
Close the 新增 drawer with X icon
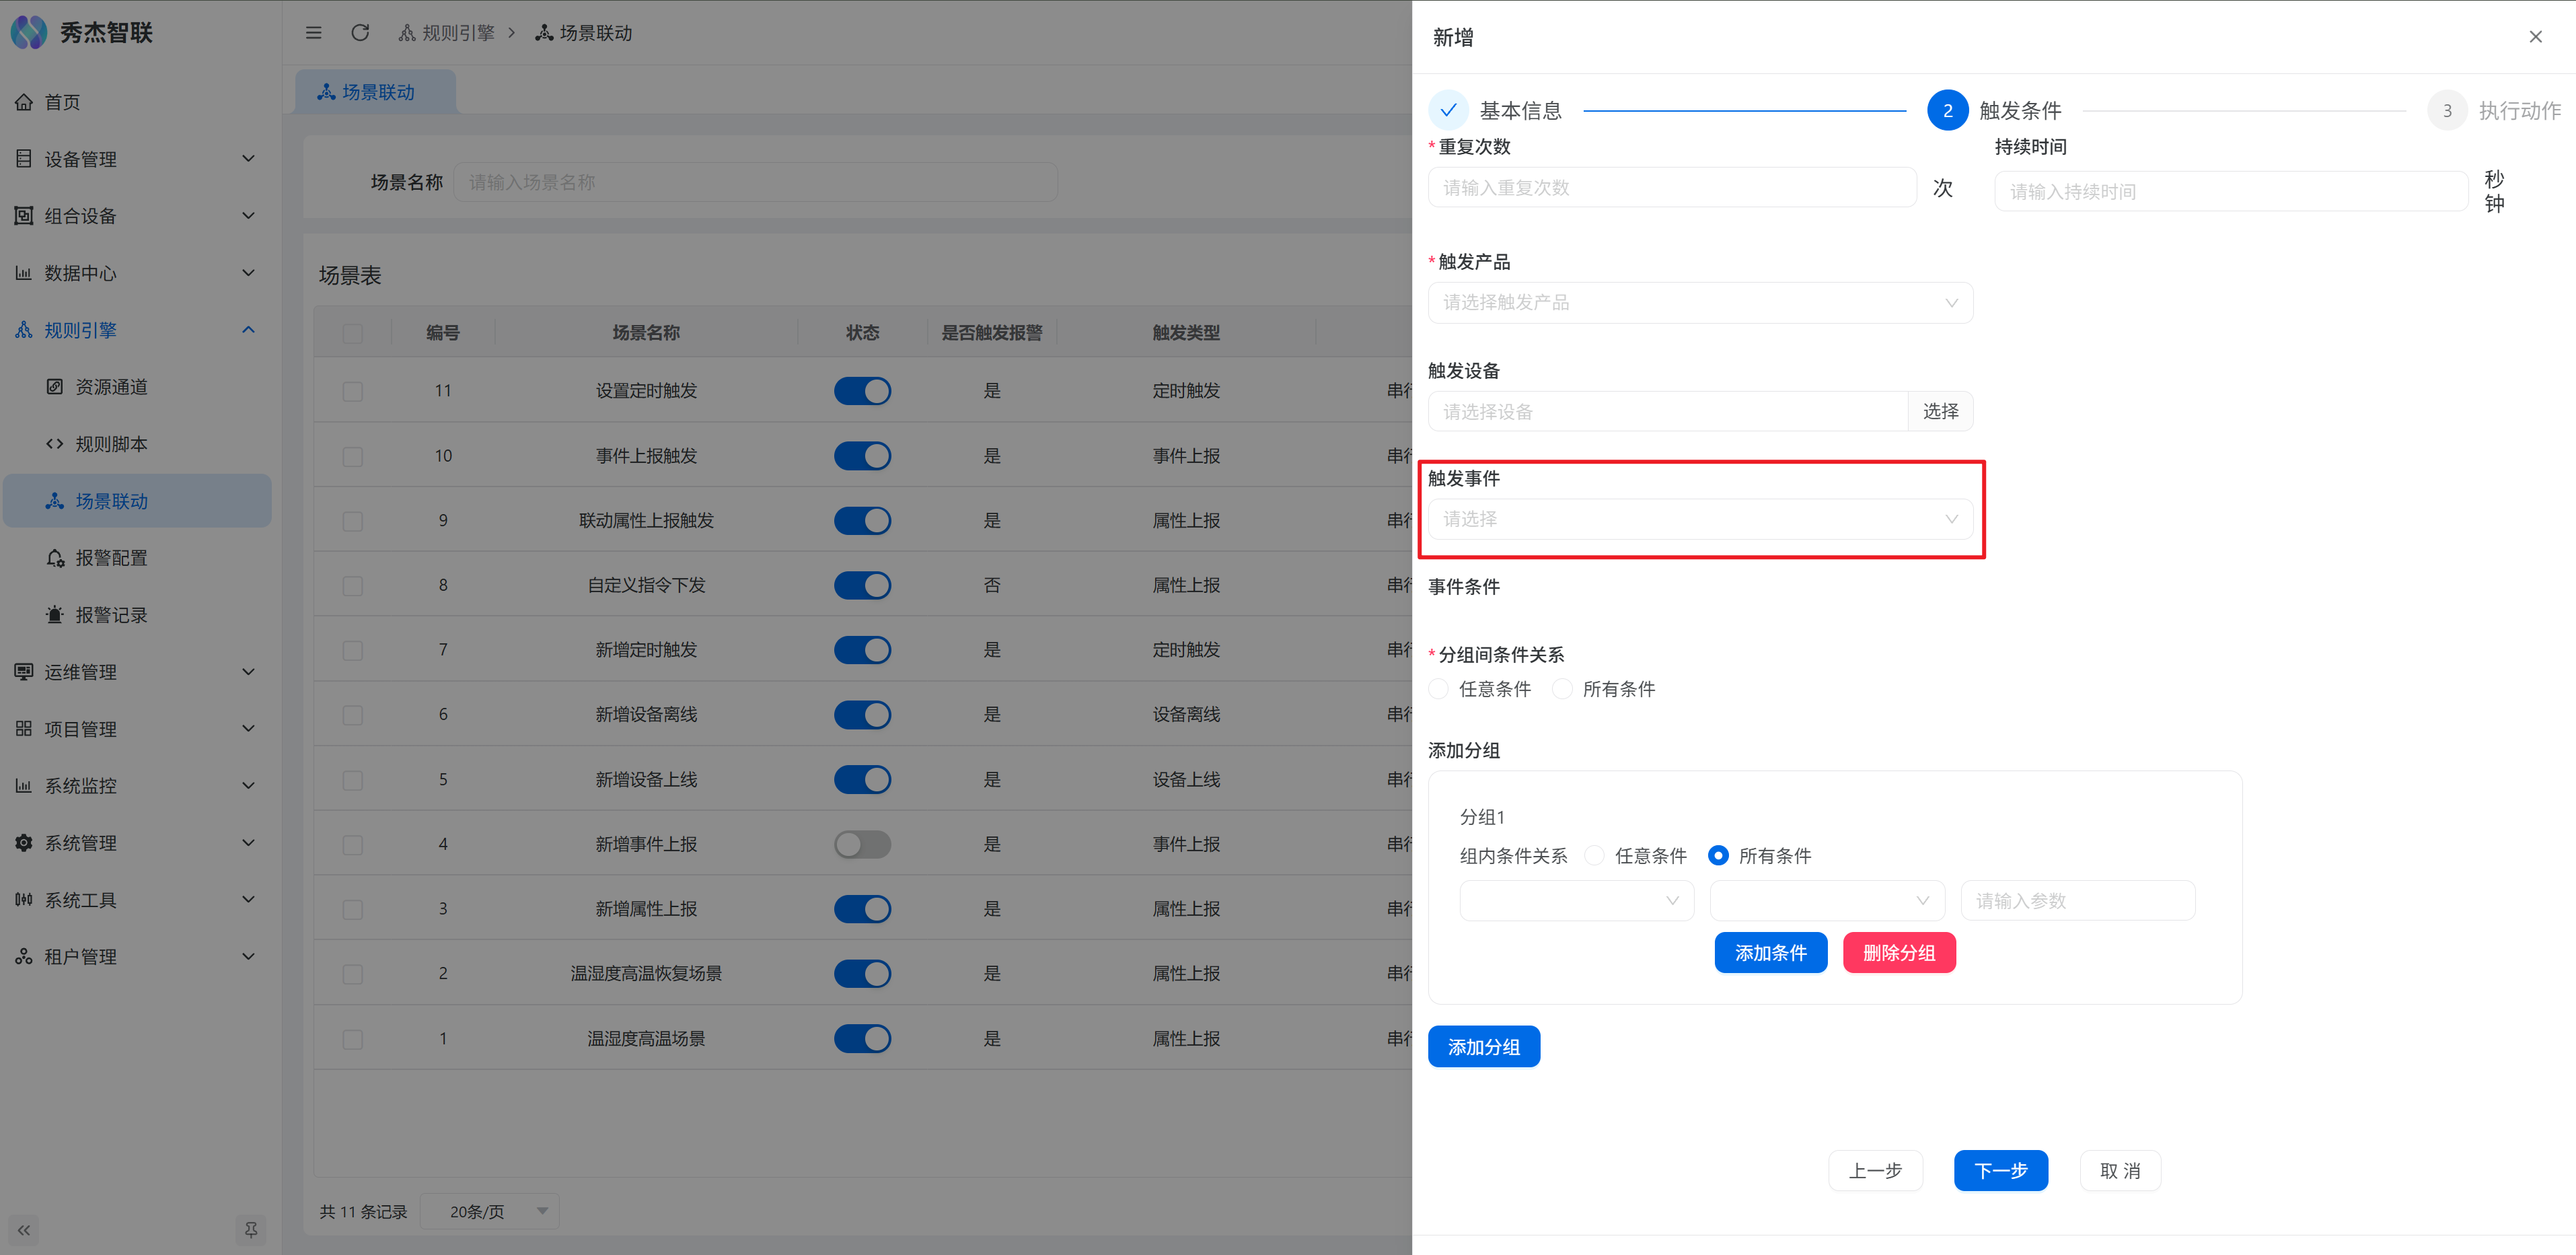[2535, 37]
